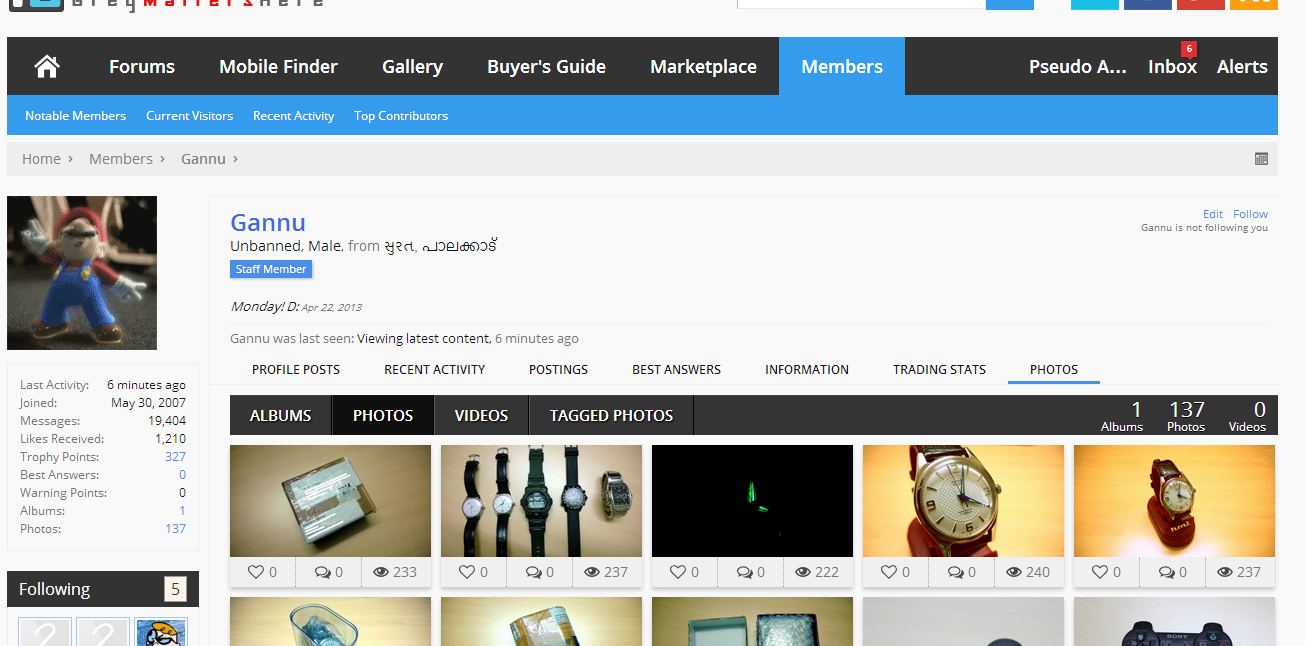Image resolution: width=1305 pixels, height=646 pixels.
Task: Click the Staff Member badge
Action: pyautogui.click(x=271, y=269)
